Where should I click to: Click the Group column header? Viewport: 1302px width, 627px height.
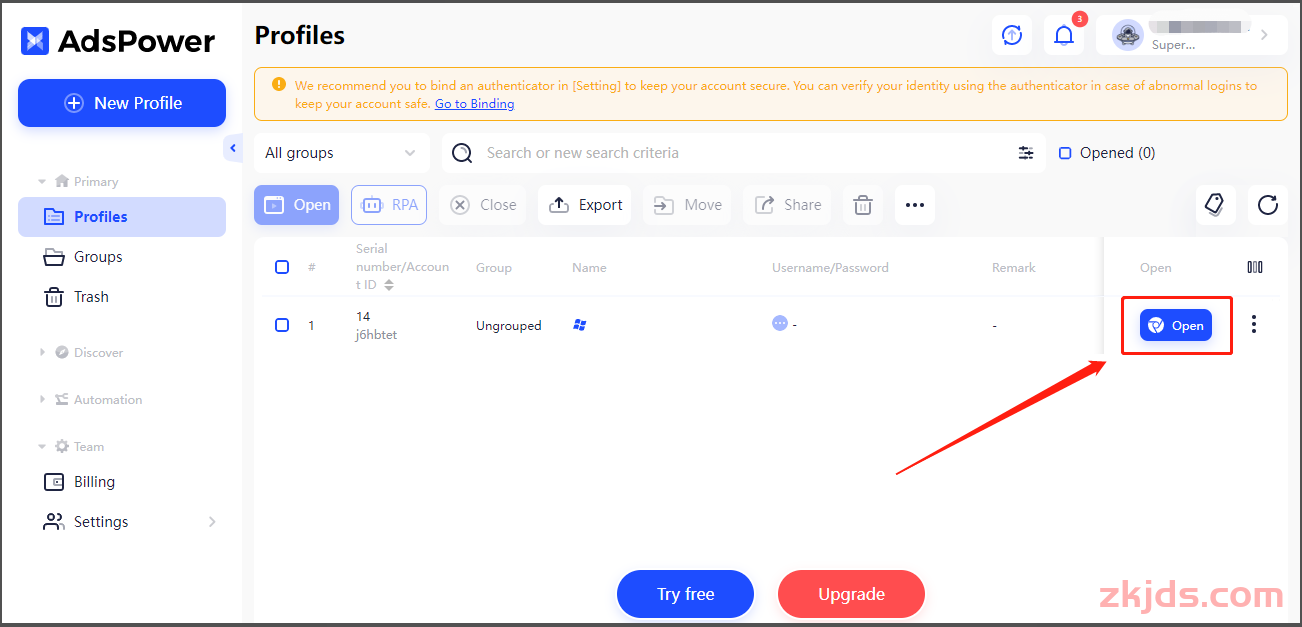494,268
